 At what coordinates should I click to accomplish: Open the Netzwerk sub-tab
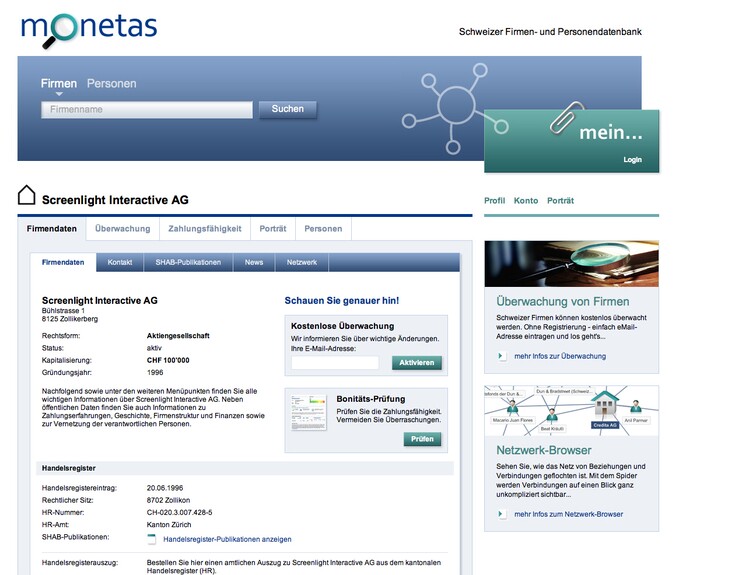click(302, 262)
